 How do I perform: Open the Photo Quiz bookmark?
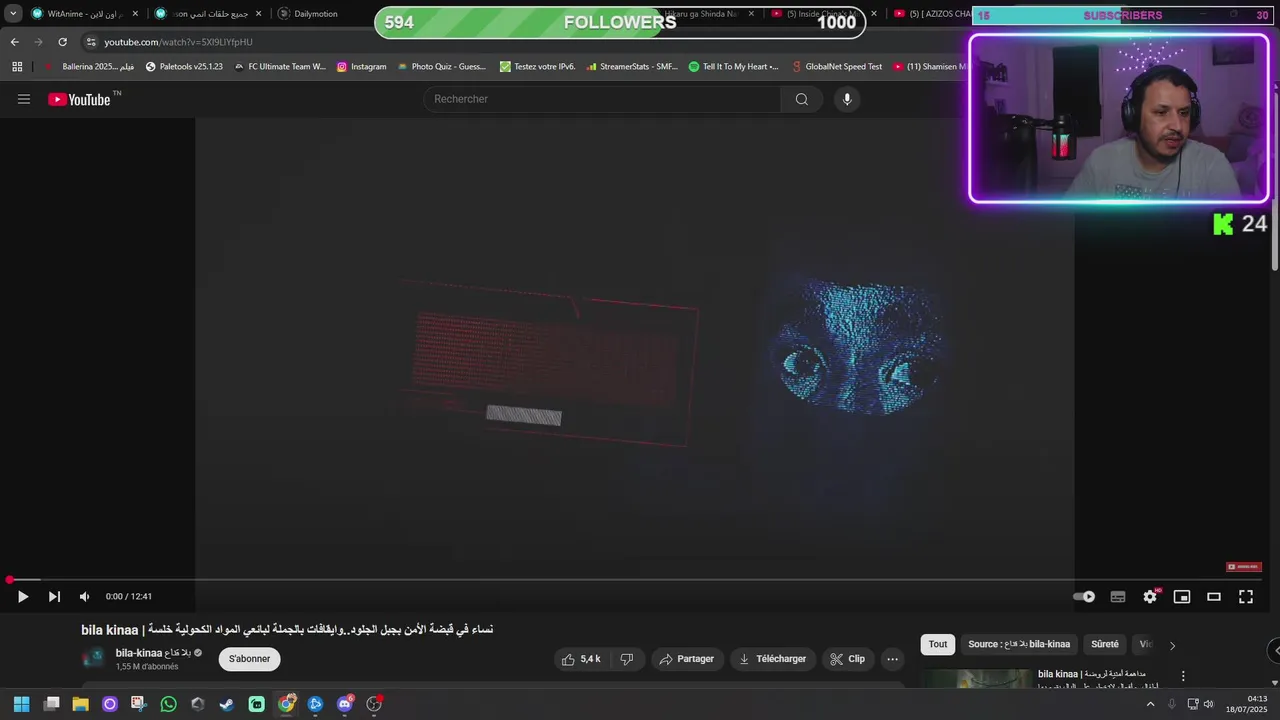coord(441,67)
